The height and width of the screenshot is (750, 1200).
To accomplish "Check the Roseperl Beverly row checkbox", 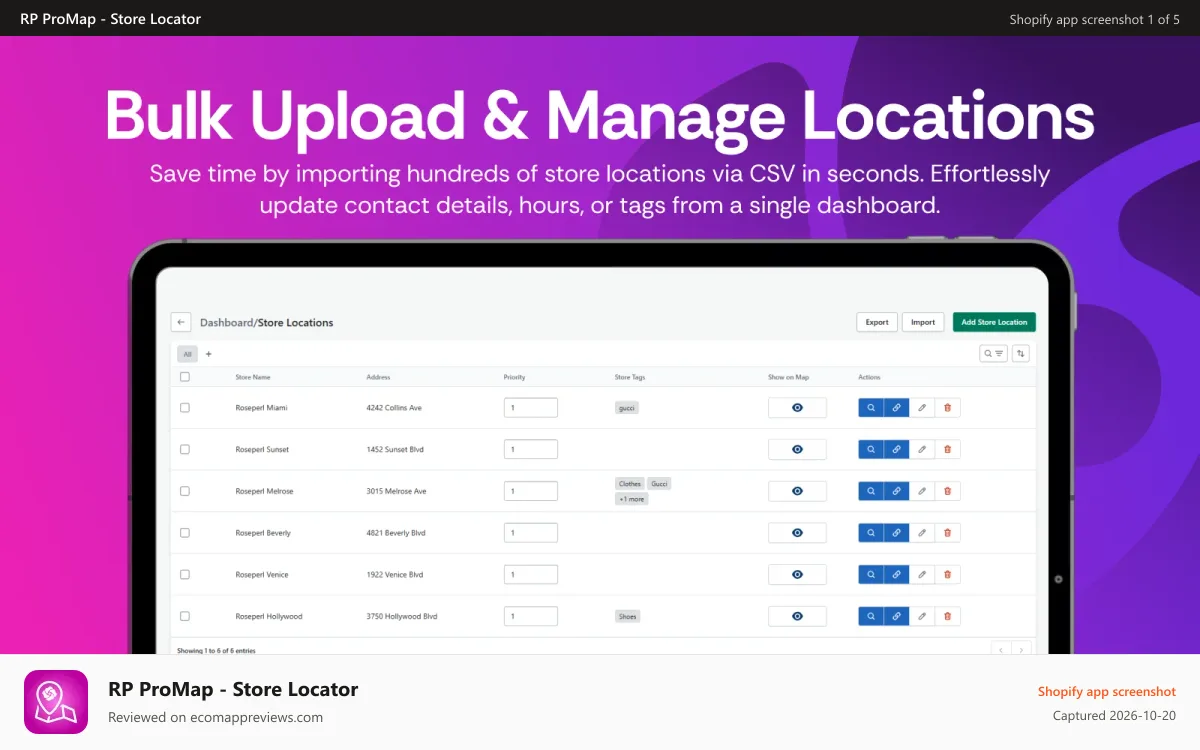I will pos(185,533).
